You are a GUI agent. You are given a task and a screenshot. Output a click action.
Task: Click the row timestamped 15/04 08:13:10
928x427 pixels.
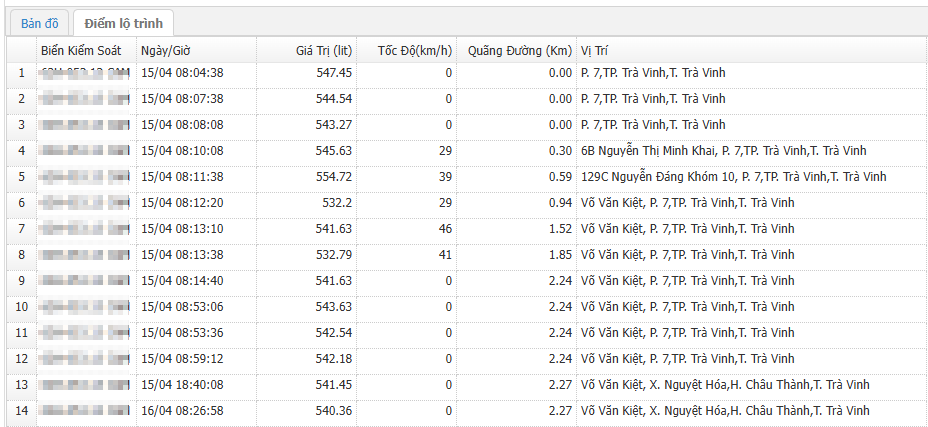pos(182,229)
